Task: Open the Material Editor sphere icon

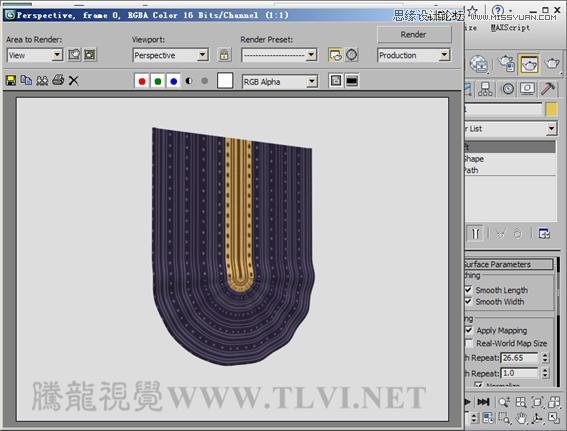Action: [x=479, y=64]
